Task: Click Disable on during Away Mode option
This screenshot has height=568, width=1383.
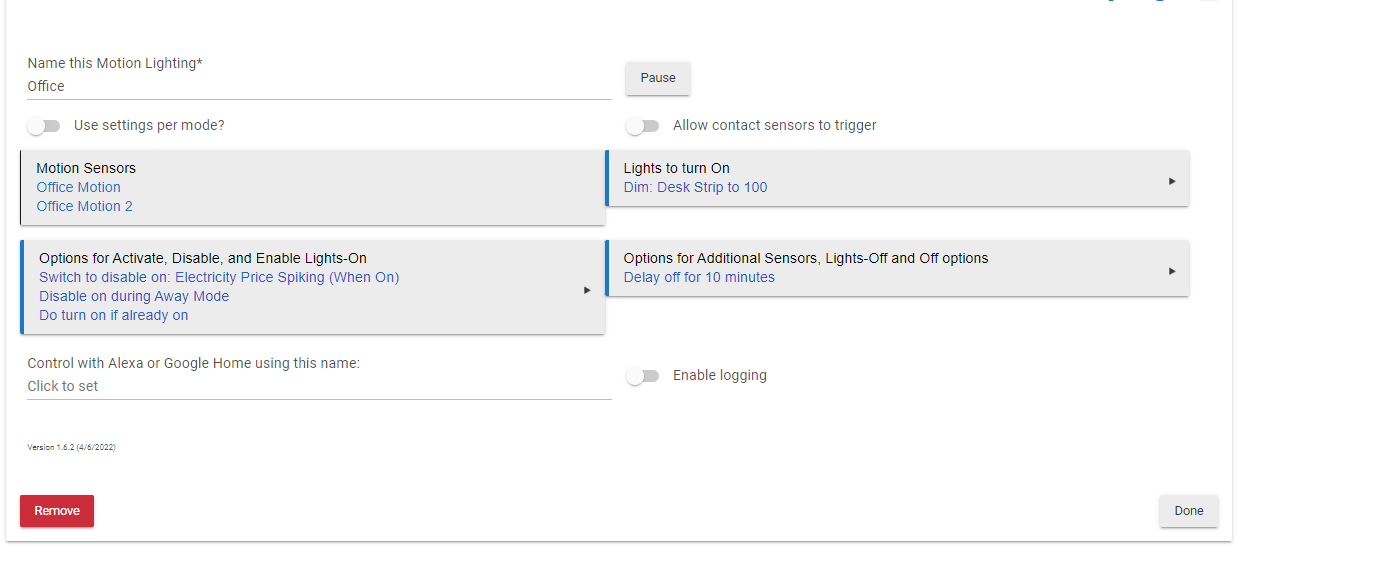Action: [134, 296]
